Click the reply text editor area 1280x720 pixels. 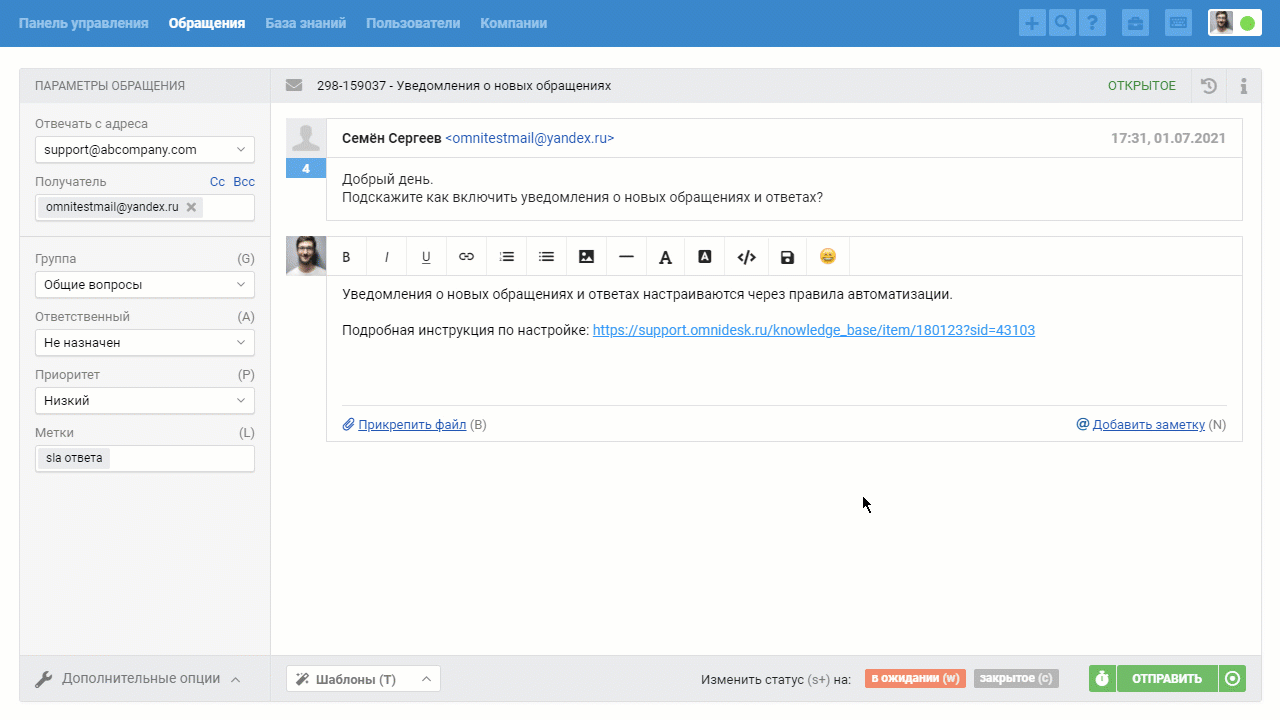[784, 340]
